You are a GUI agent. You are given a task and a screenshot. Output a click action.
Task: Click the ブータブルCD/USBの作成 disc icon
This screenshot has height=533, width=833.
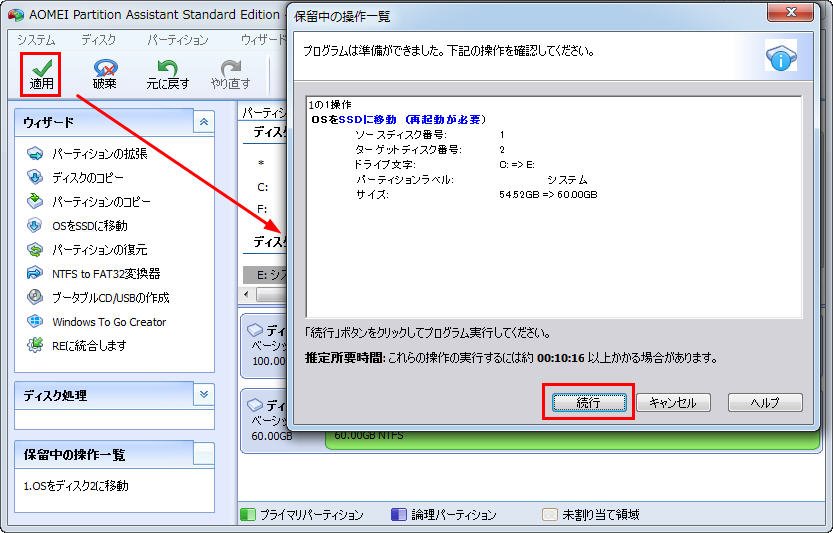(35, 297)
